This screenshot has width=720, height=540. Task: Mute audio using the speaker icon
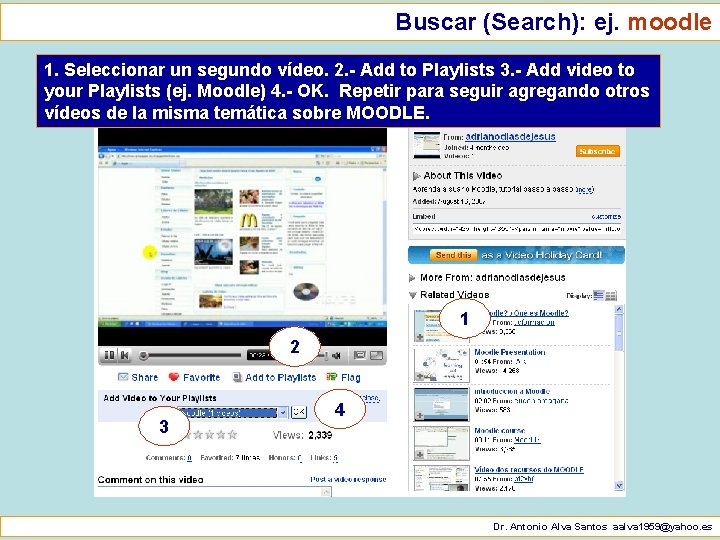click(337, 355)
